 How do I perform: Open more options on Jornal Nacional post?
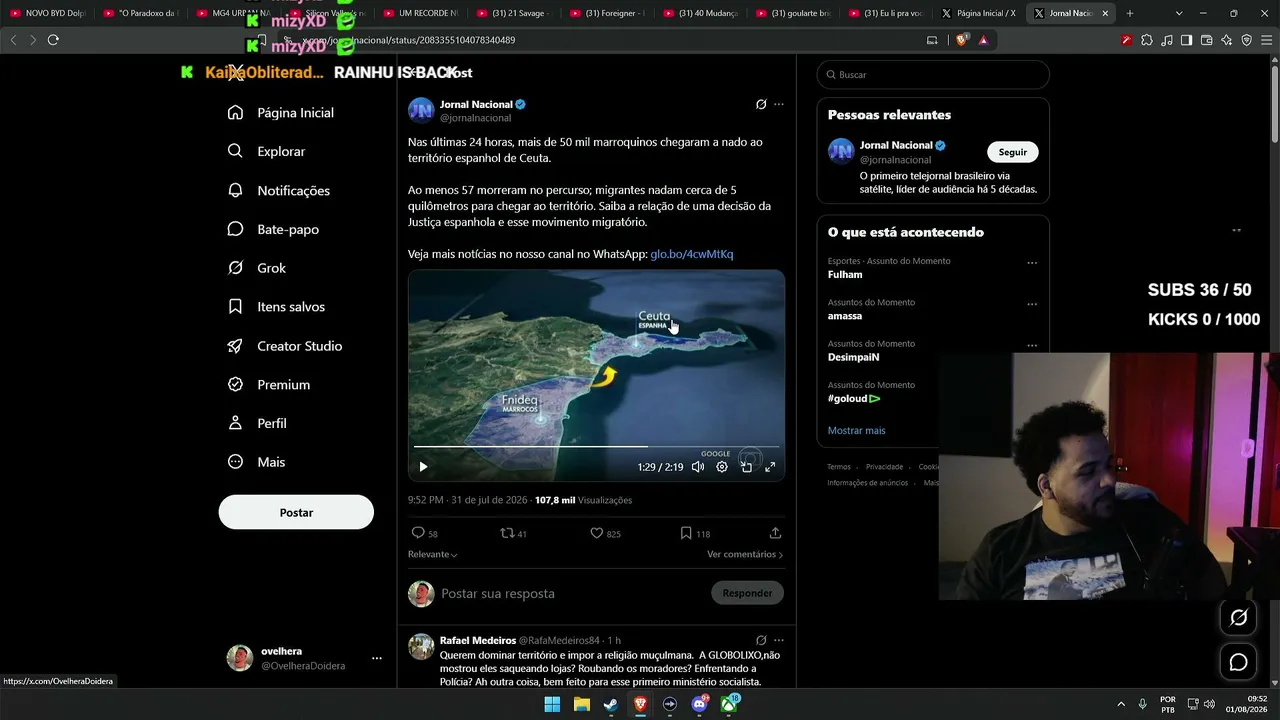(779, 104)
